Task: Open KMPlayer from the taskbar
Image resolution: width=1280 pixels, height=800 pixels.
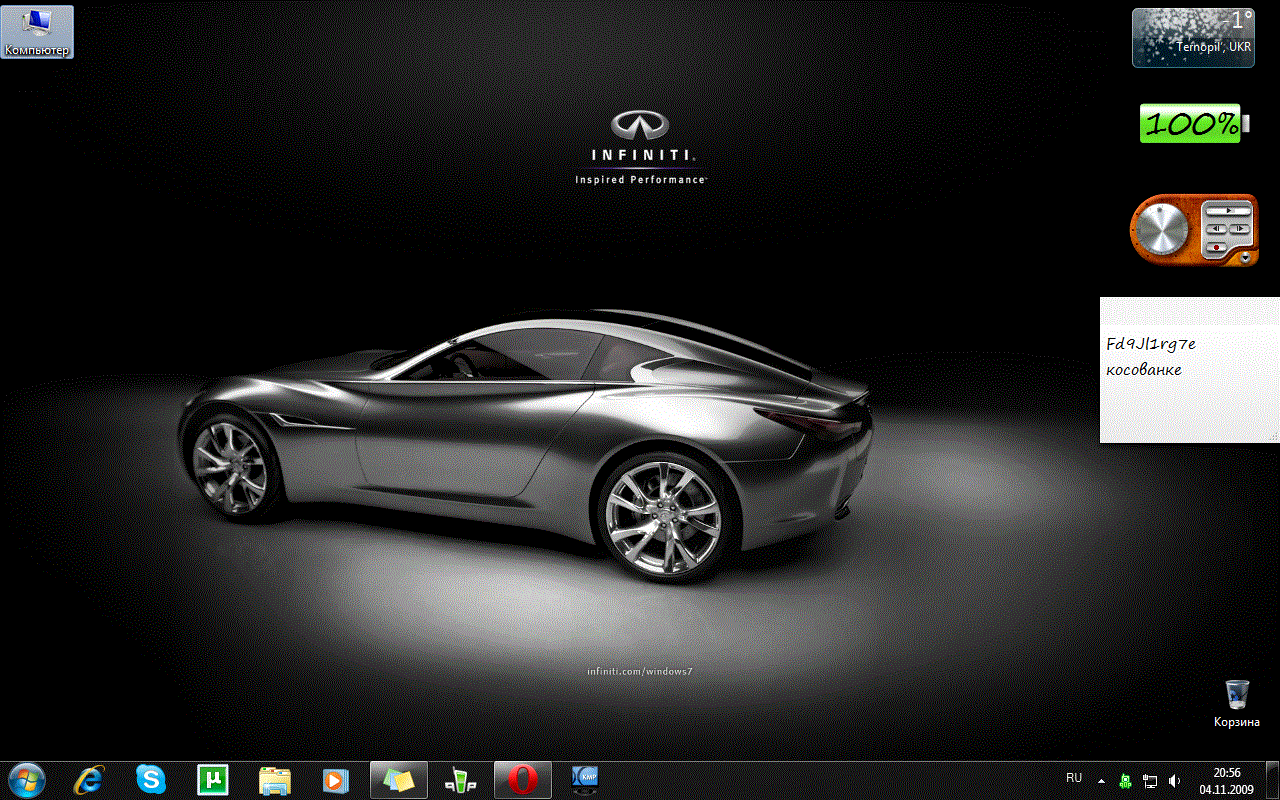Action: pyautogui.click(x=585, y=779)
